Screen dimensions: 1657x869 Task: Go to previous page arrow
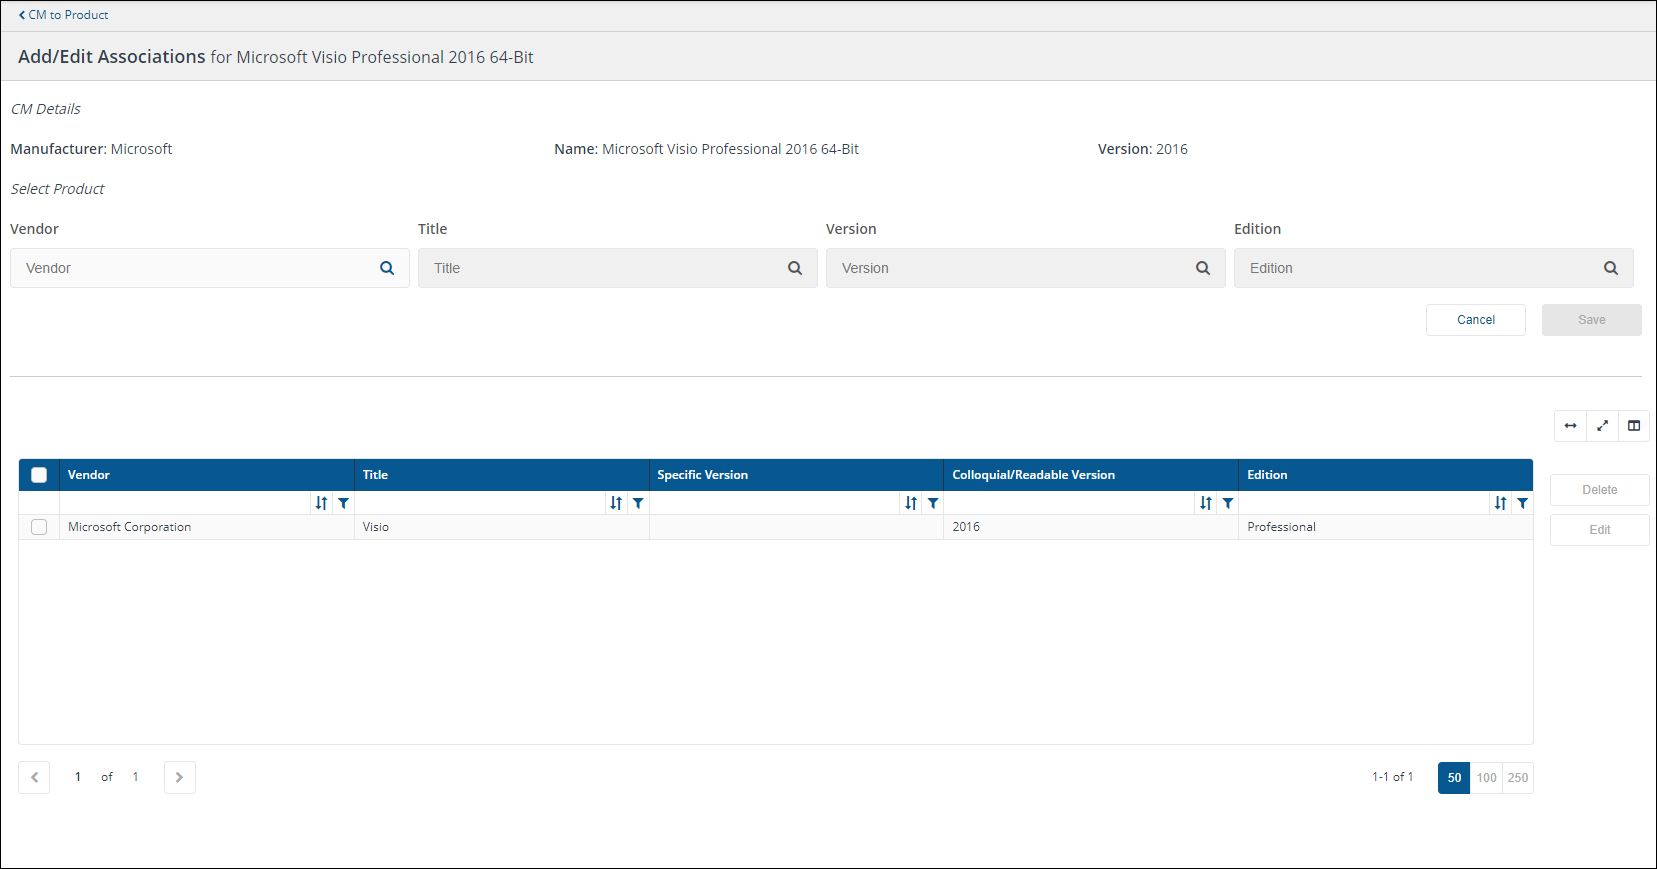coord(34,777)
